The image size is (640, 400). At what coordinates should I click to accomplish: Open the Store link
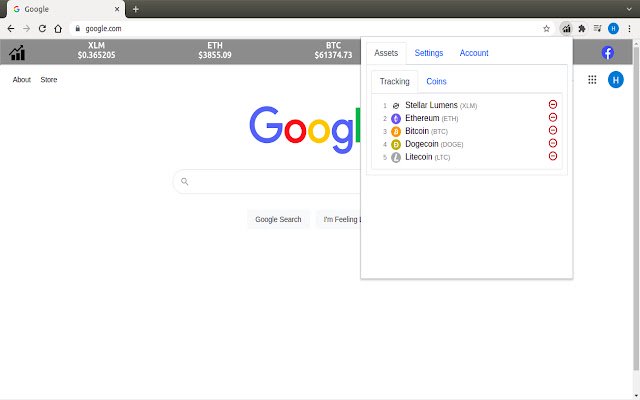tap(49, 80)
